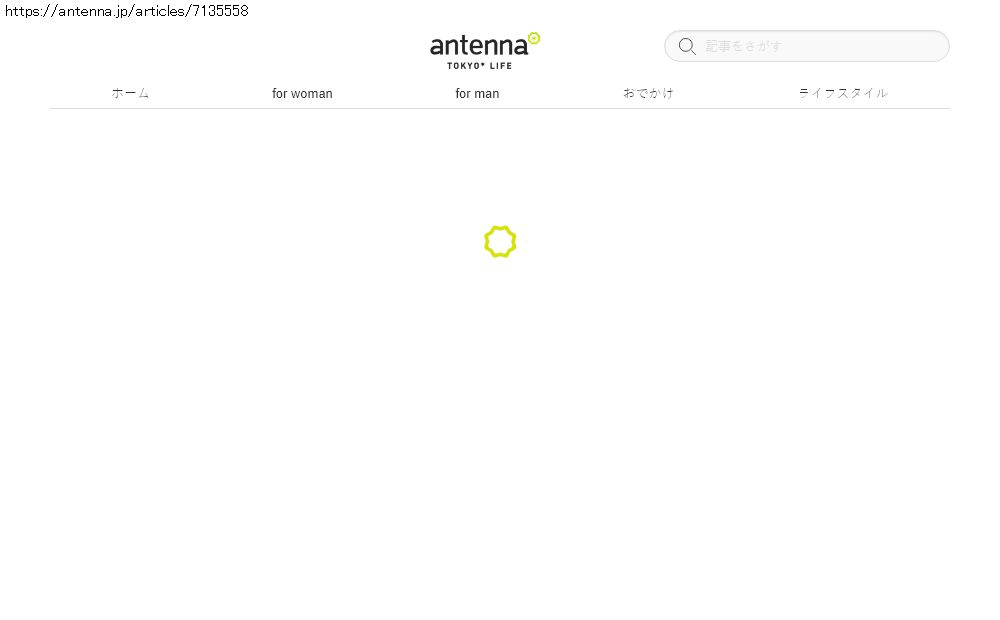Click the TOKYO LIFE tagline under logo
The width and height of the screenshot is (1000, 620).
[x=480, y=66]
